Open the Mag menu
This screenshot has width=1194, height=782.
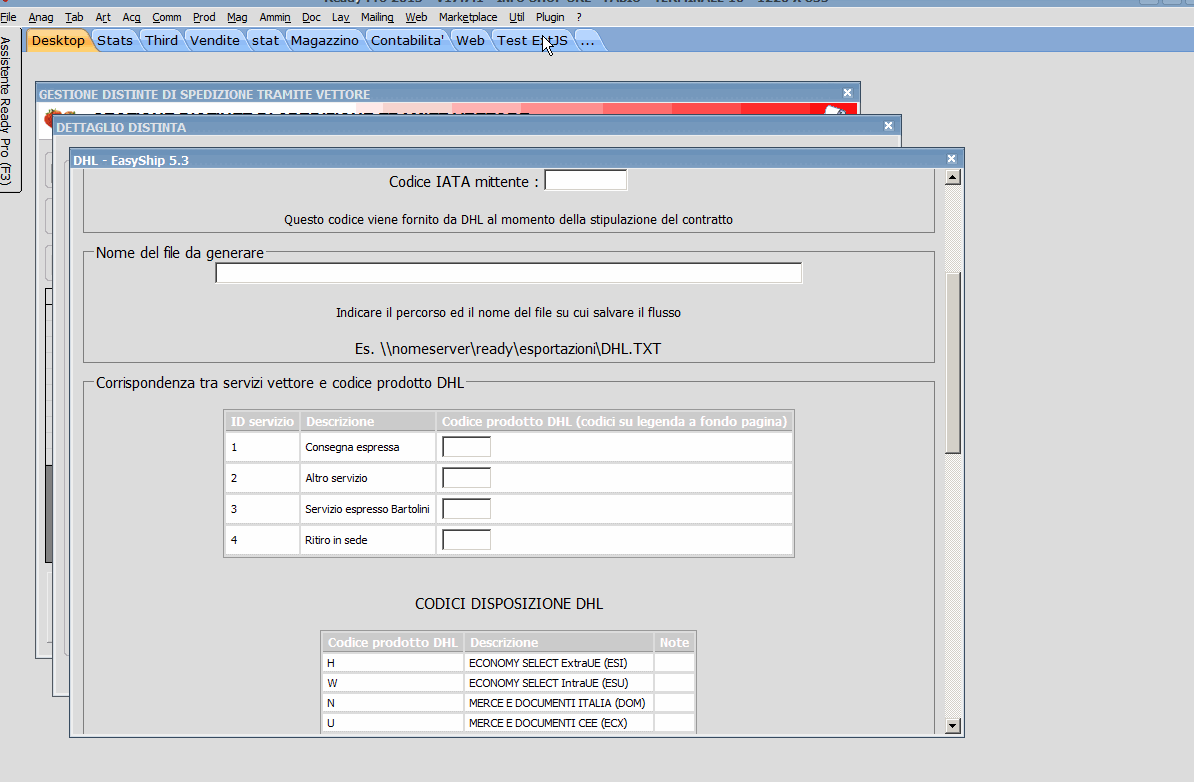[237, 17]
